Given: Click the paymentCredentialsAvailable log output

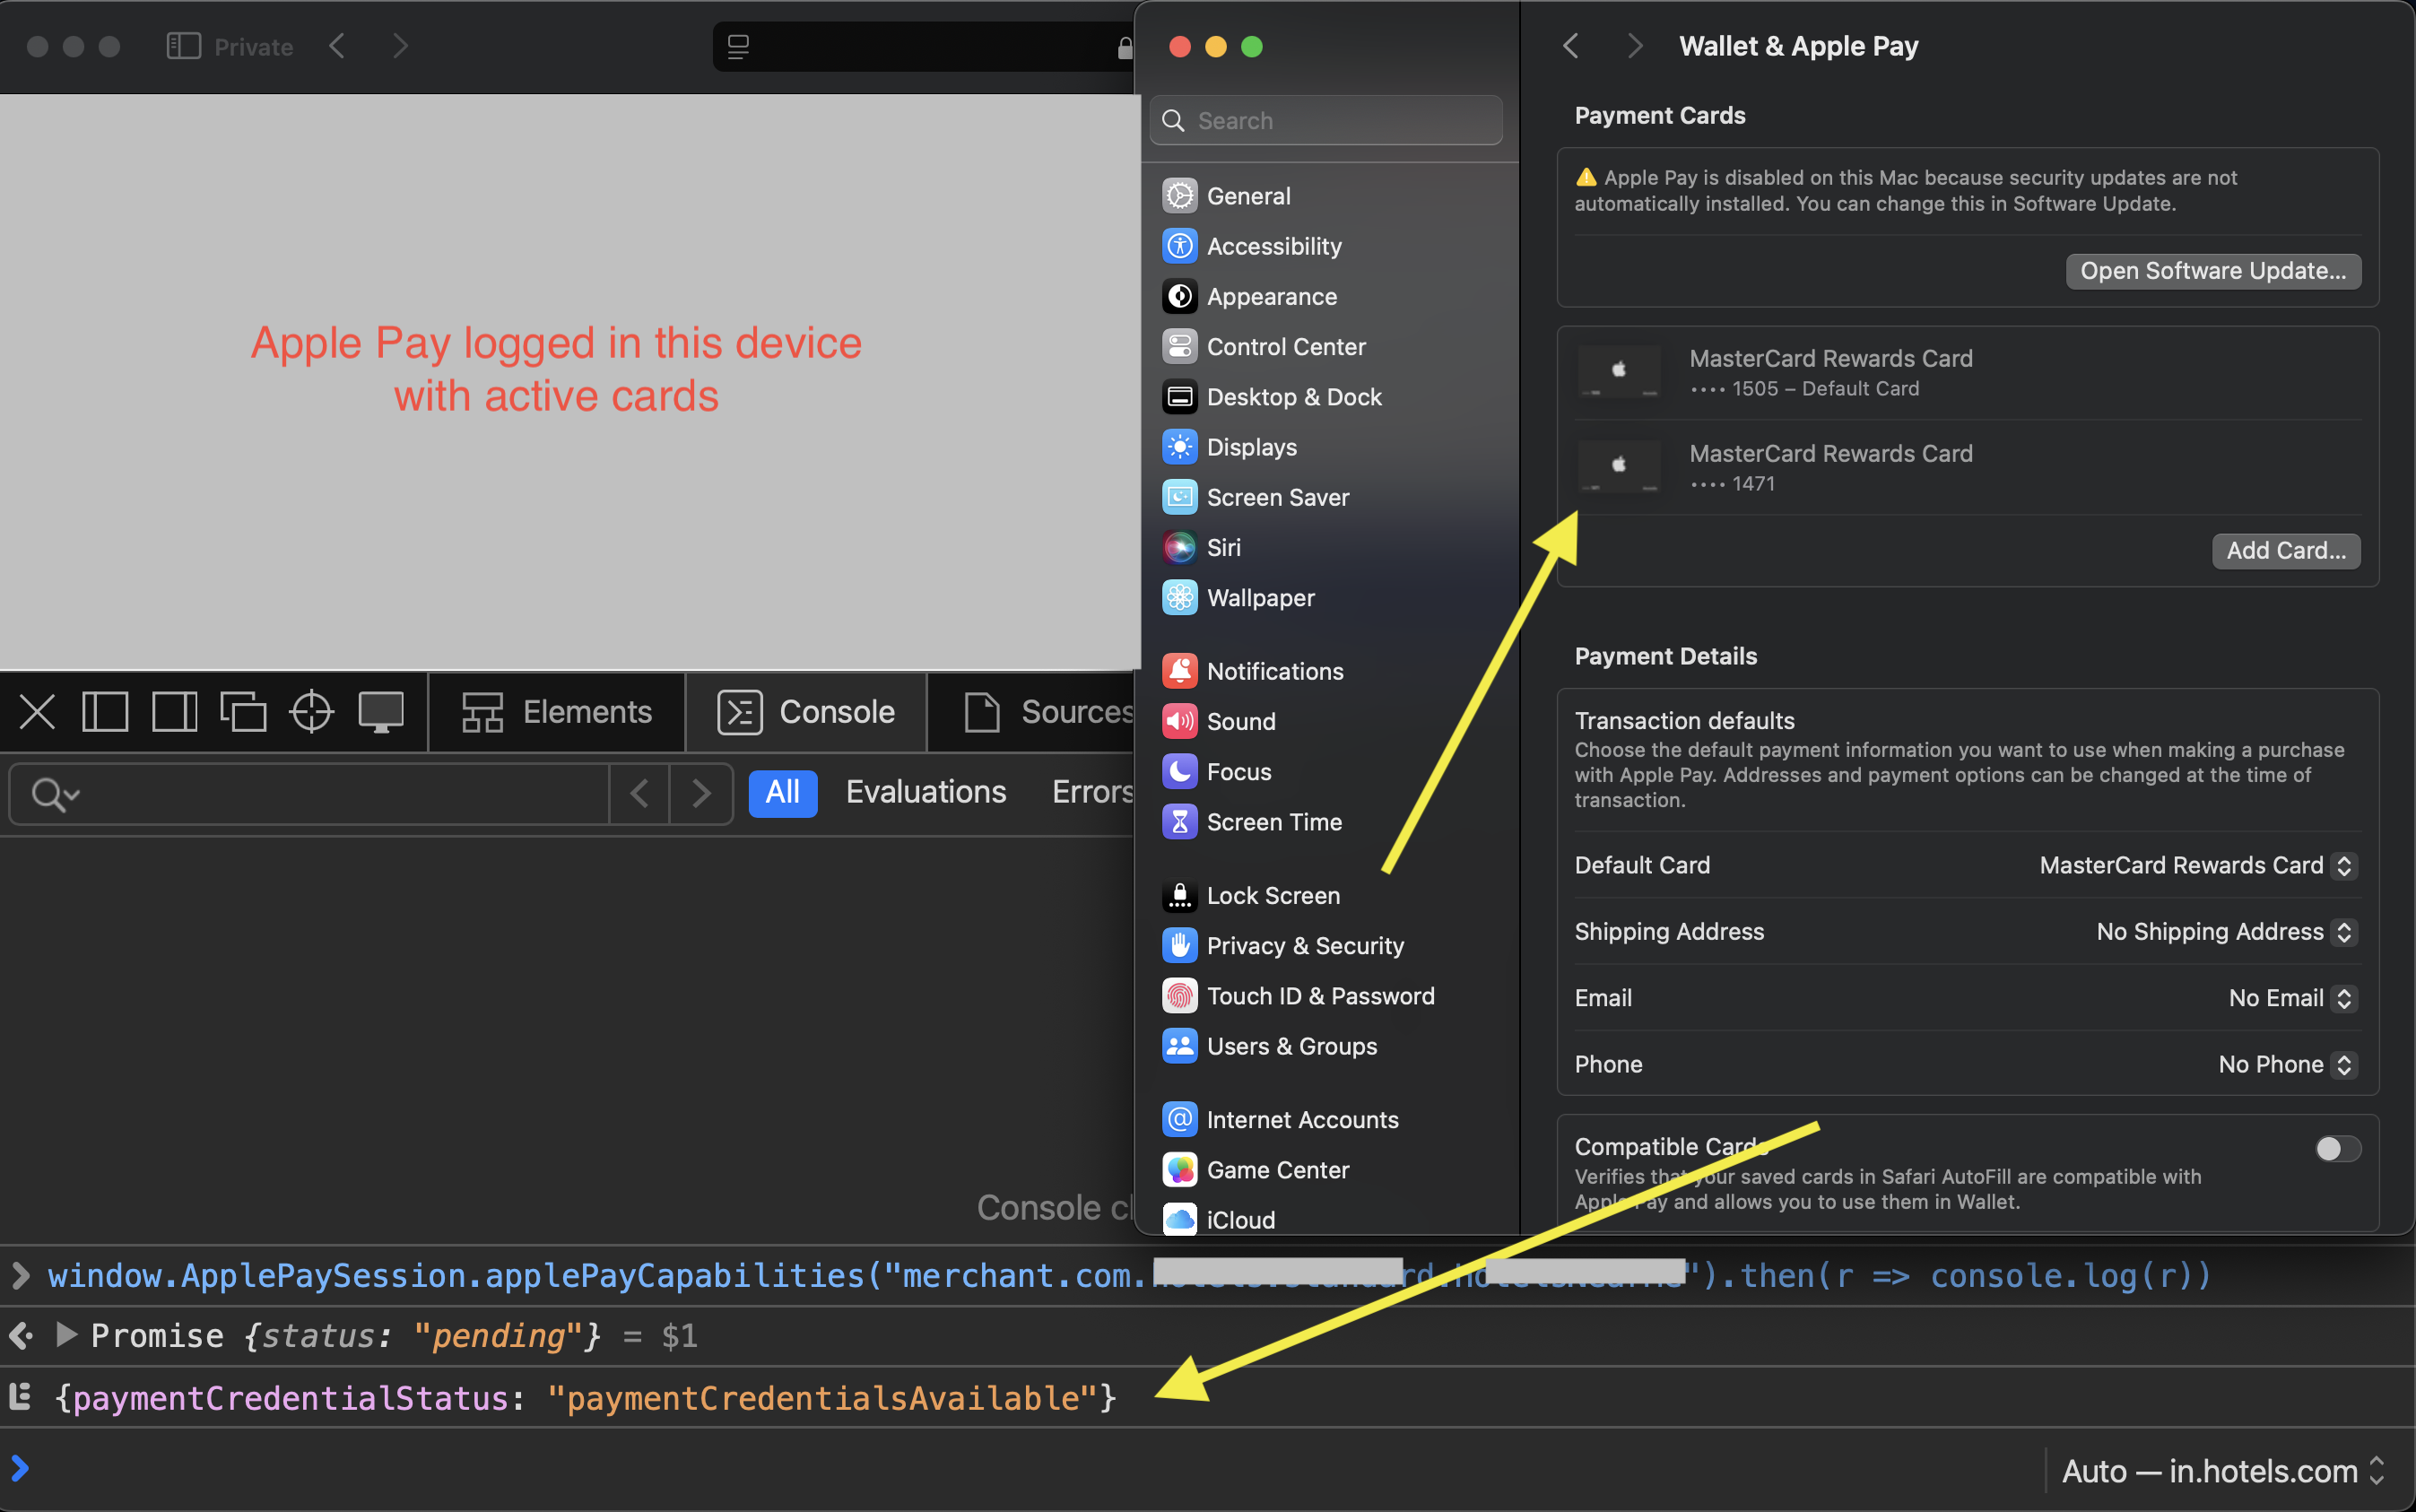Looking at the screenshot, I should coord(584,1397).
